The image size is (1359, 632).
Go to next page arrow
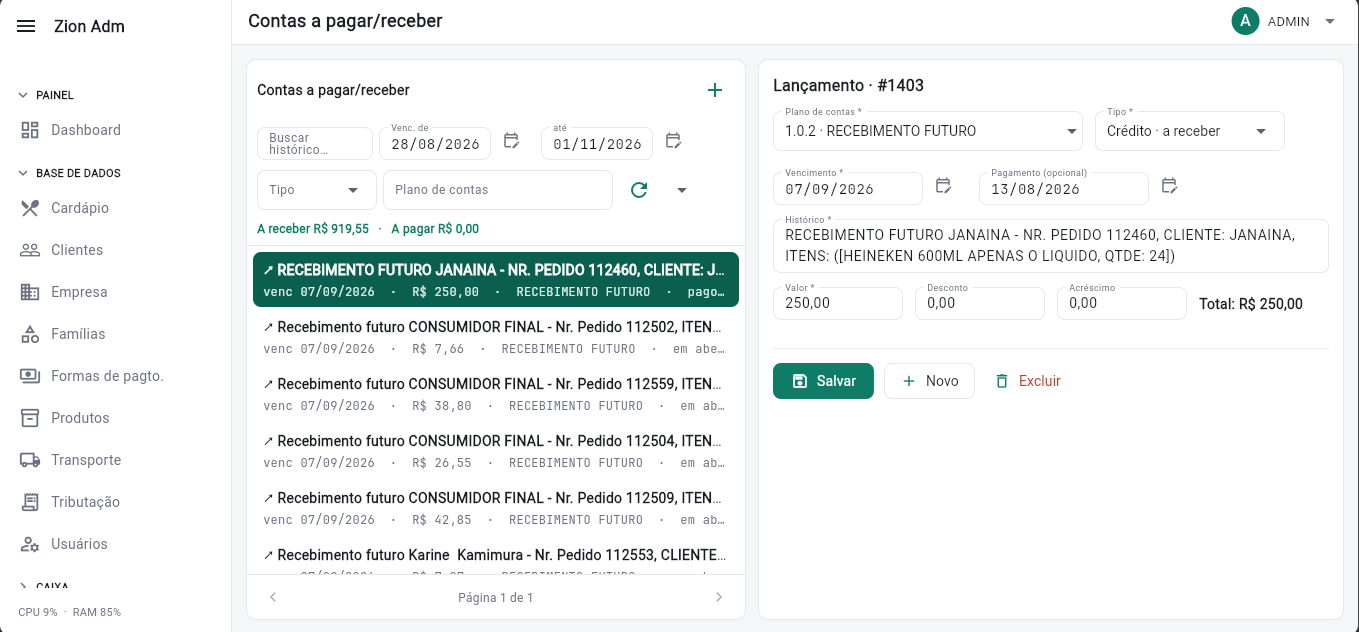pyautogui.click(x=718, y=597)
